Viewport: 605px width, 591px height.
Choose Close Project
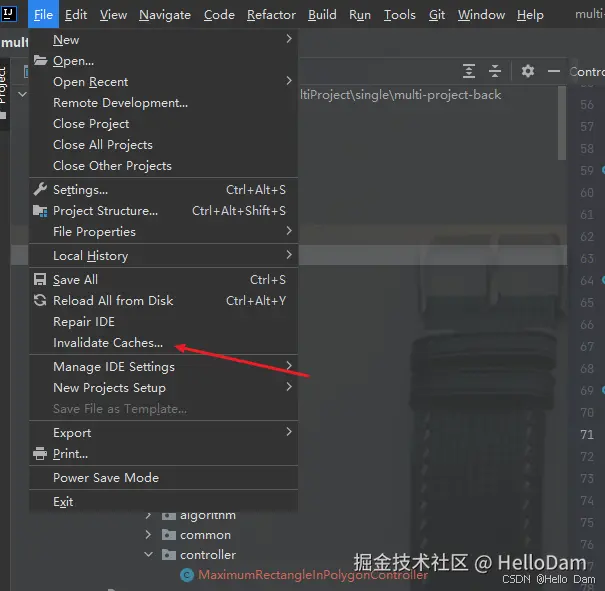pyautogui.click(x=163, y=123)
